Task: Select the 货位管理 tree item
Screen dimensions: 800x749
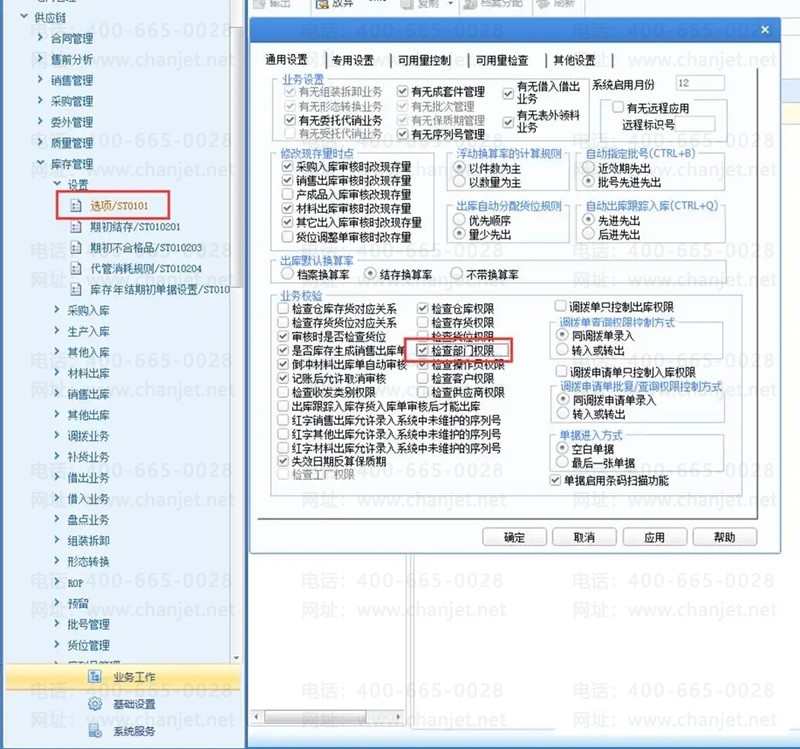Action: [x=88, y=645]
